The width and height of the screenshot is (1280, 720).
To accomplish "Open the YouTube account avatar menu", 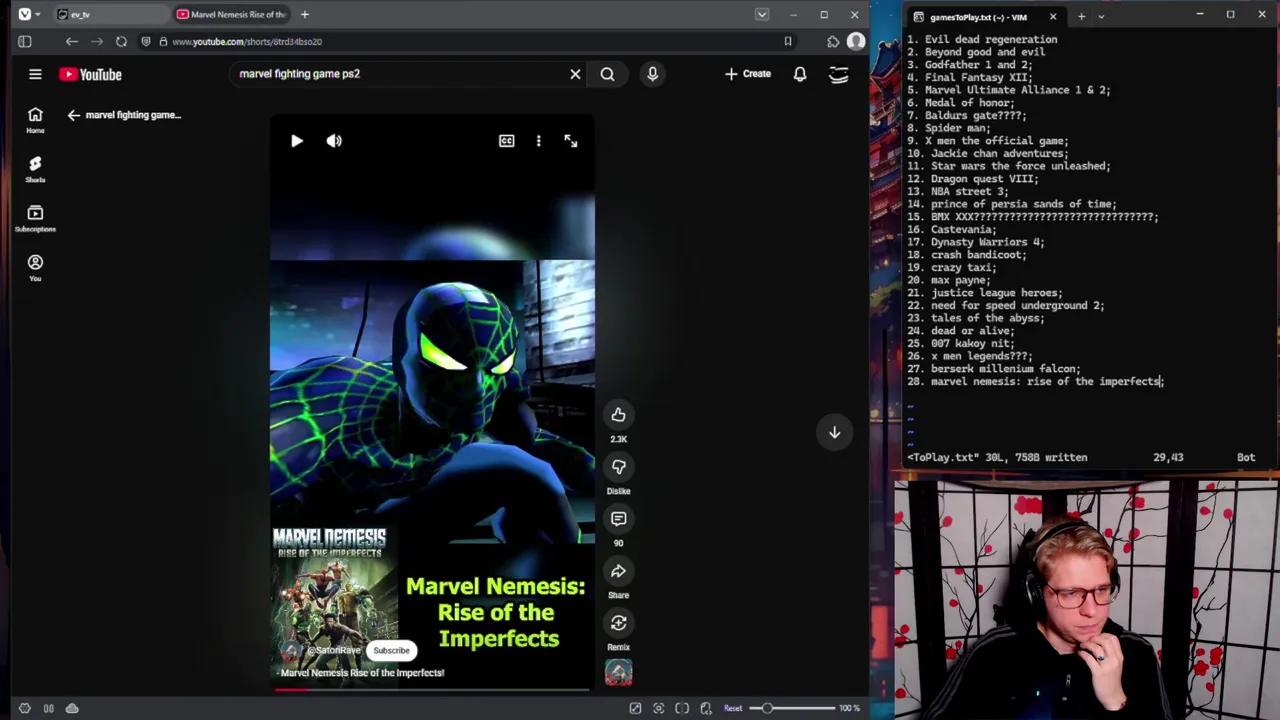I will click(x=839, y=74).
